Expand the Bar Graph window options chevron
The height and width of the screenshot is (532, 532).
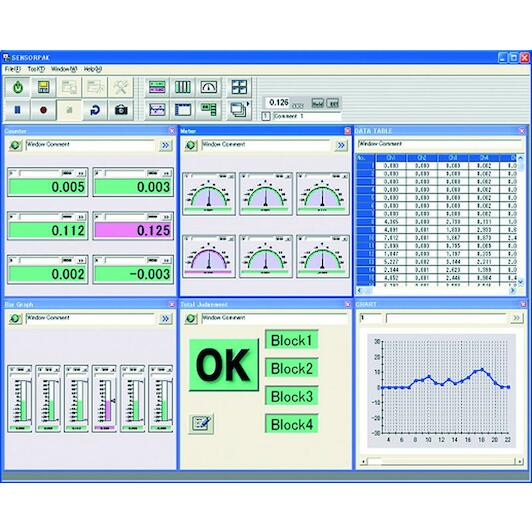pyautogui.click(x=165, y=319)
